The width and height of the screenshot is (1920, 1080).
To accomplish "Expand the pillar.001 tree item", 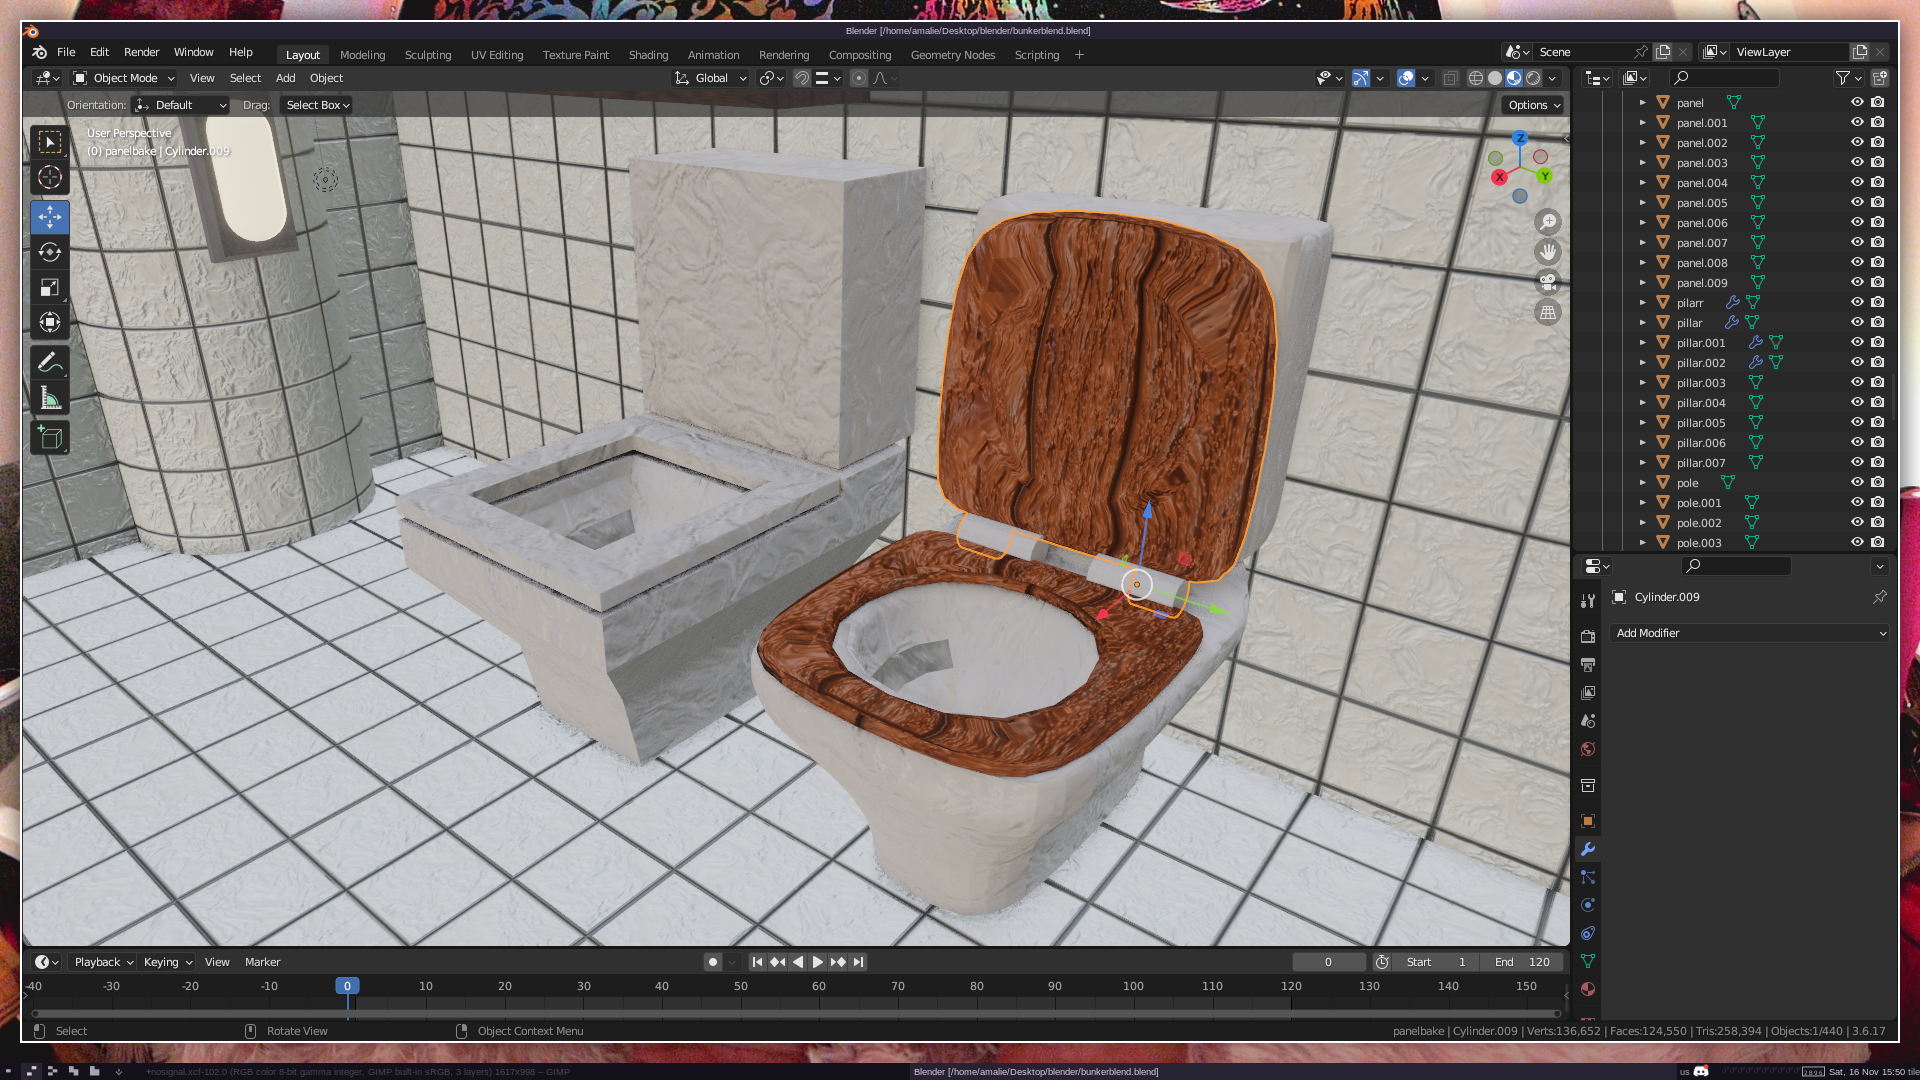I will click(x=1642, y=343).
